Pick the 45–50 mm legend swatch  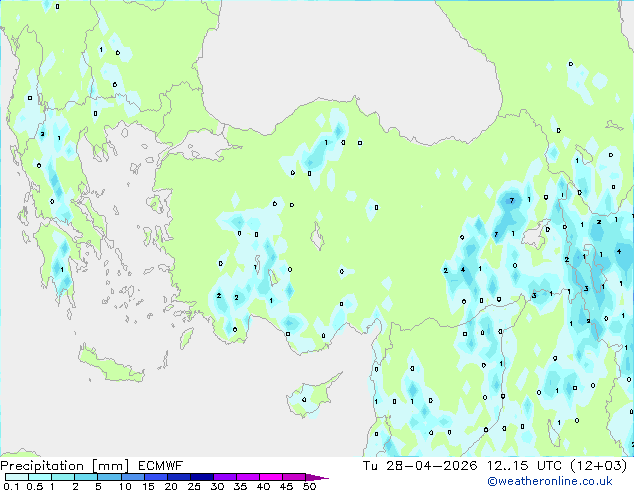[x=294, y=477]
